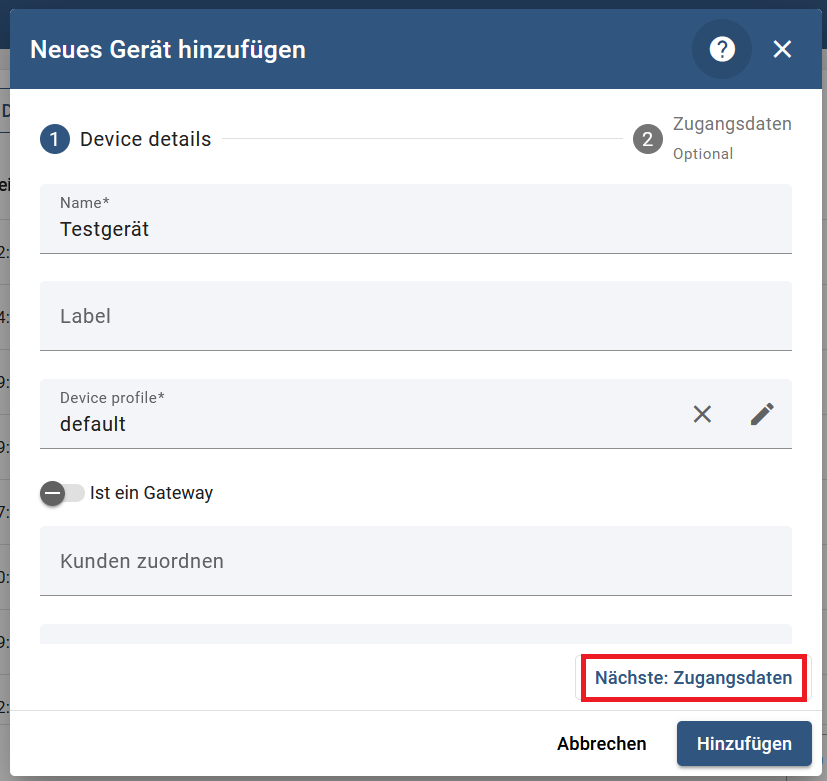Image resolution: width=827 pixels, height=781 pixels.
Task: Select the Device details step label
Action: pos(145,139)
